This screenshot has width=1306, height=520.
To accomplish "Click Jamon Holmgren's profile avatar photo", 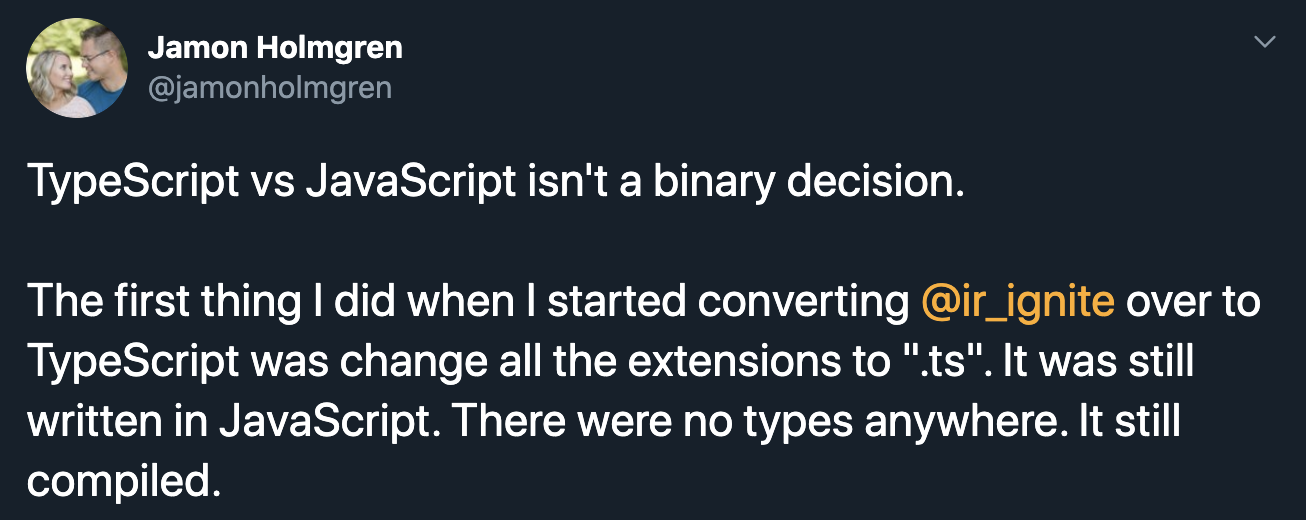I will [x=77, y=68].
